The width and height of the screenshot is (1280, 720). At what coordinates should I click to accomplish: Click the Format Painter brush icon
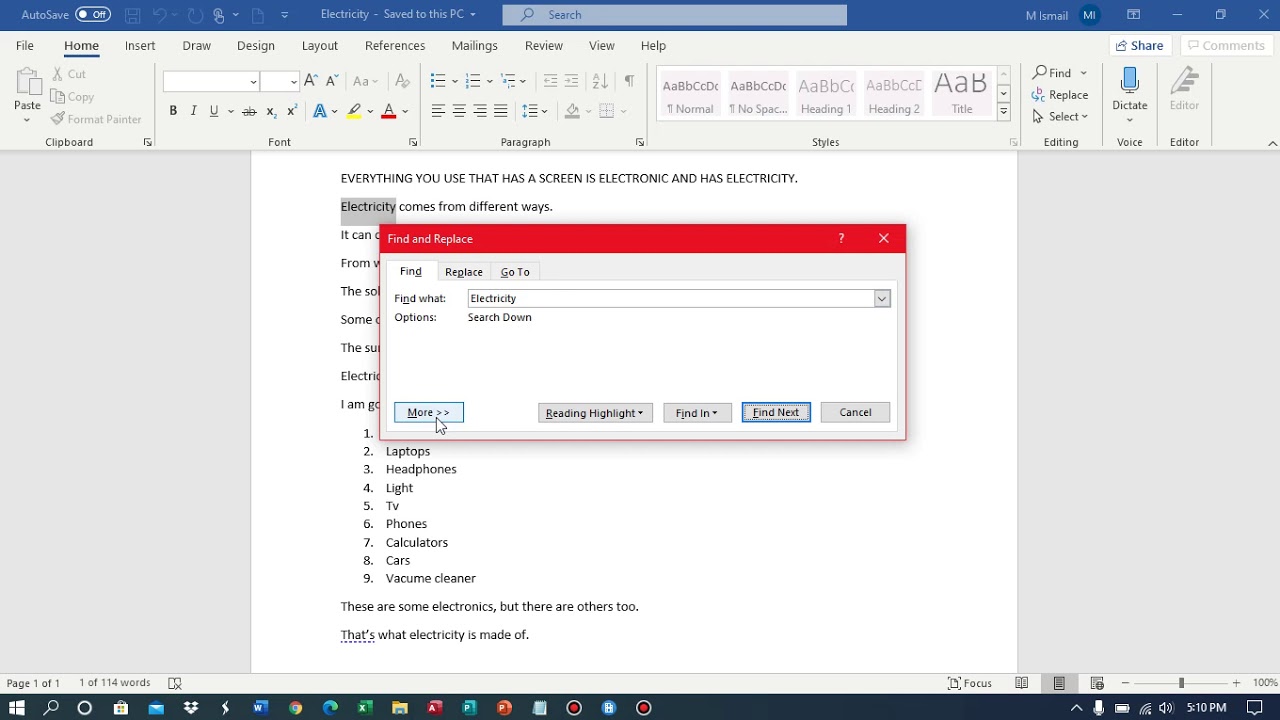[57, 119]
